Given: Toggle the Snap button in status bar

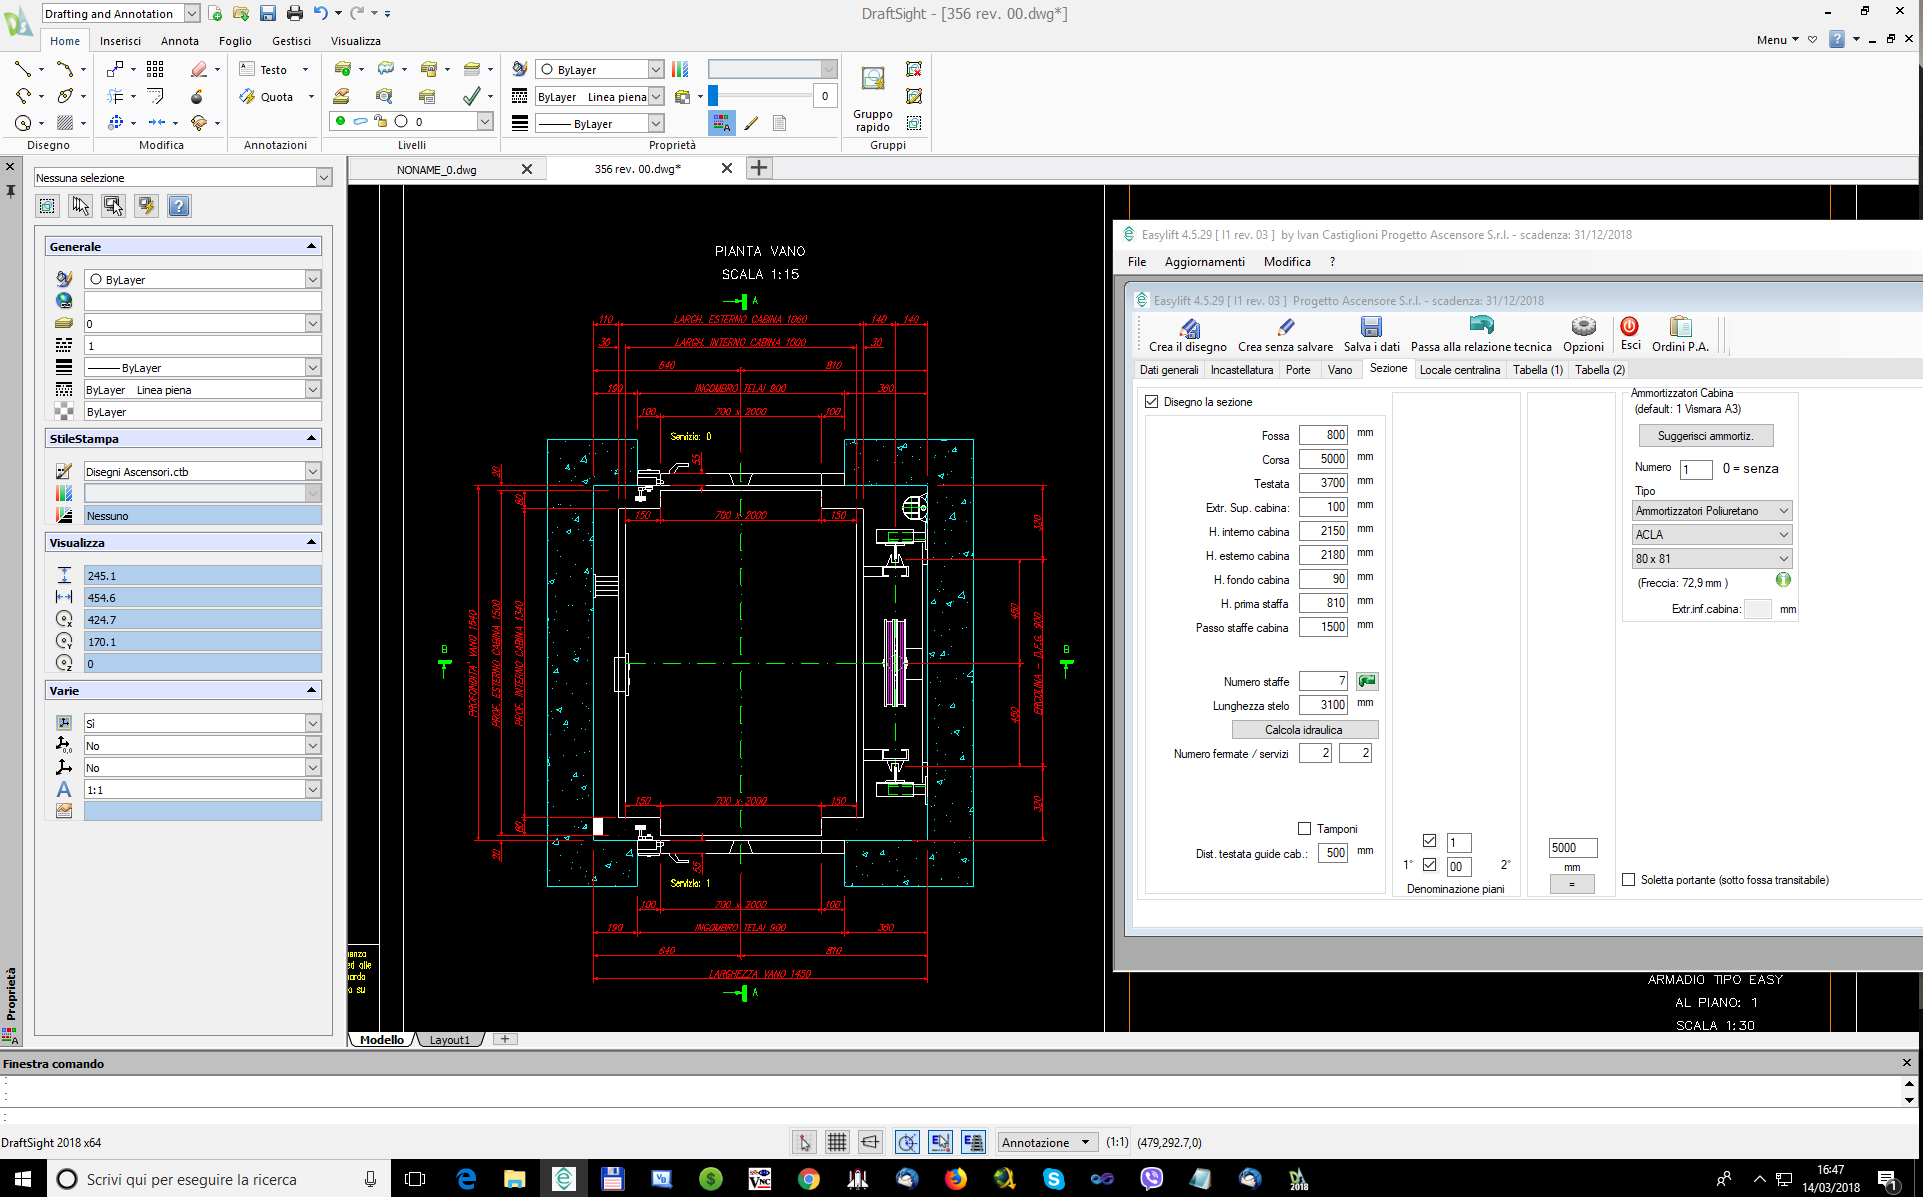Looking at the screenshot, I should click(x=804, y=1142).
